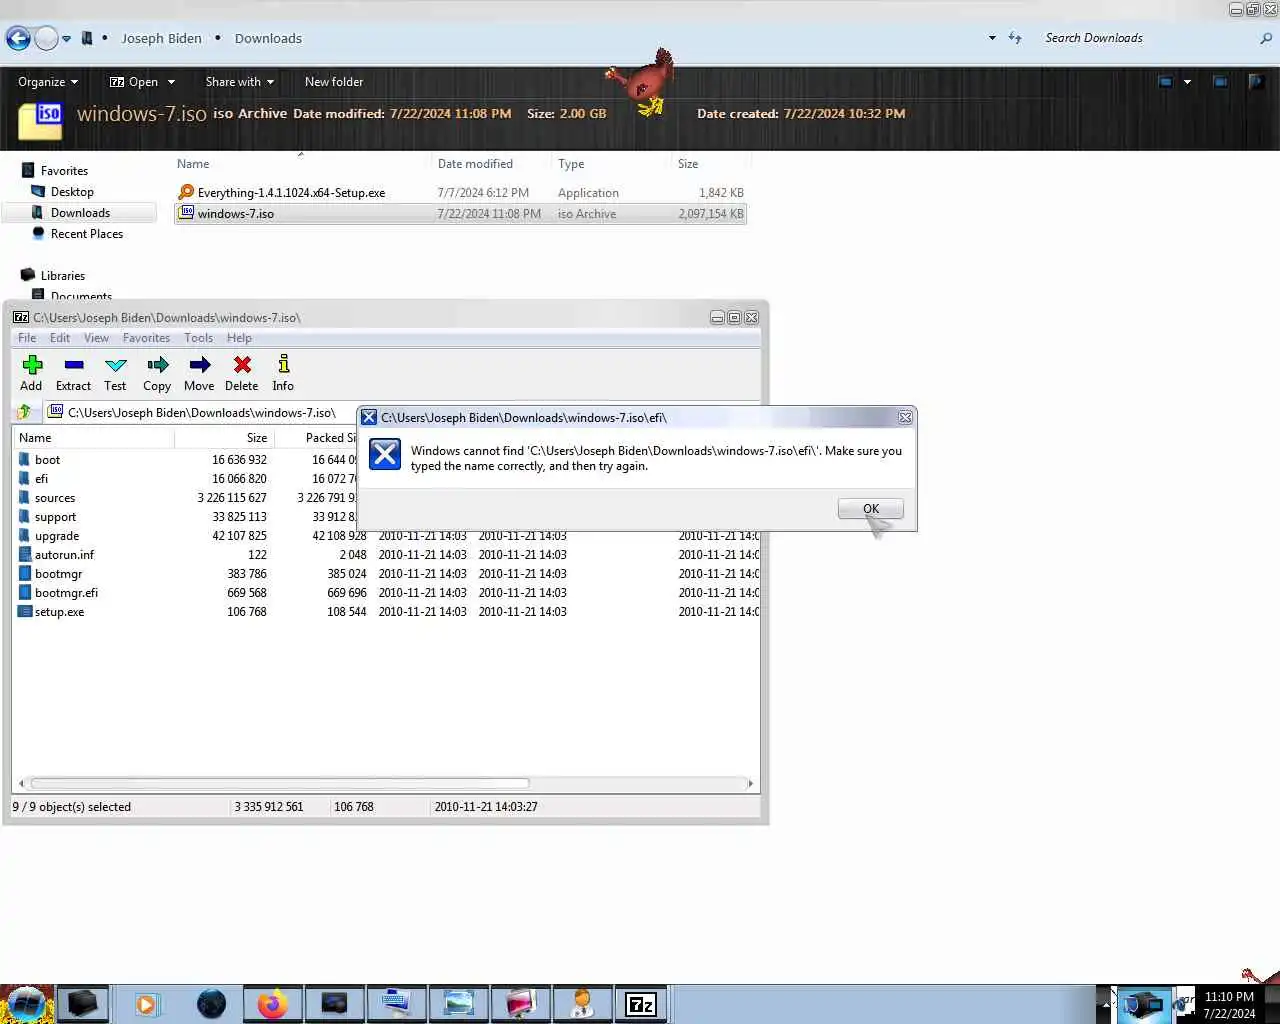Select bootmgr.efi in 7-Zip list
The height and width of the screenshot is (1024, 1280).
[x=66, y=593]
